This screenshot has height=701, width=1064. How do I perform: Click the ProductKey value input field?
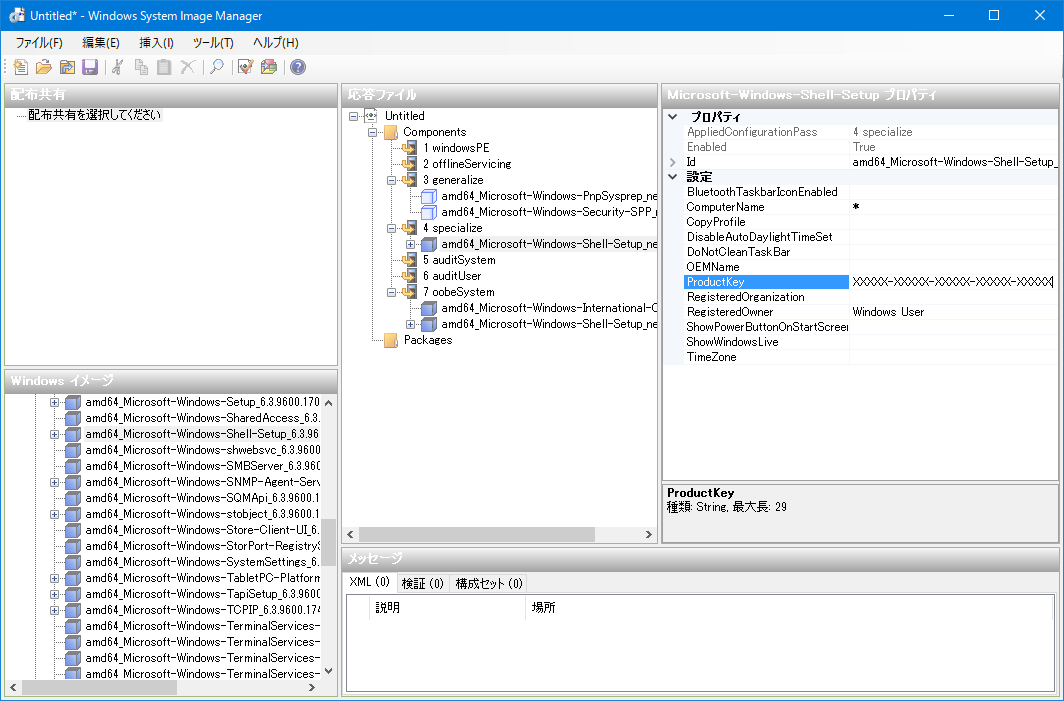(953, 282)
